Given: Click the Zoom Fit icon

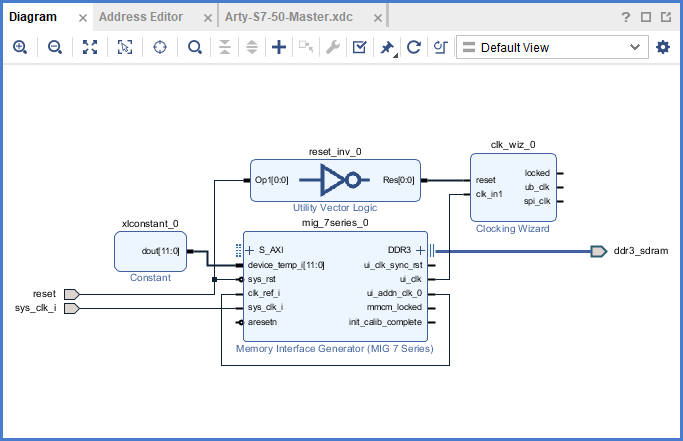Looking at the screenshot, I should pos(90,47).
